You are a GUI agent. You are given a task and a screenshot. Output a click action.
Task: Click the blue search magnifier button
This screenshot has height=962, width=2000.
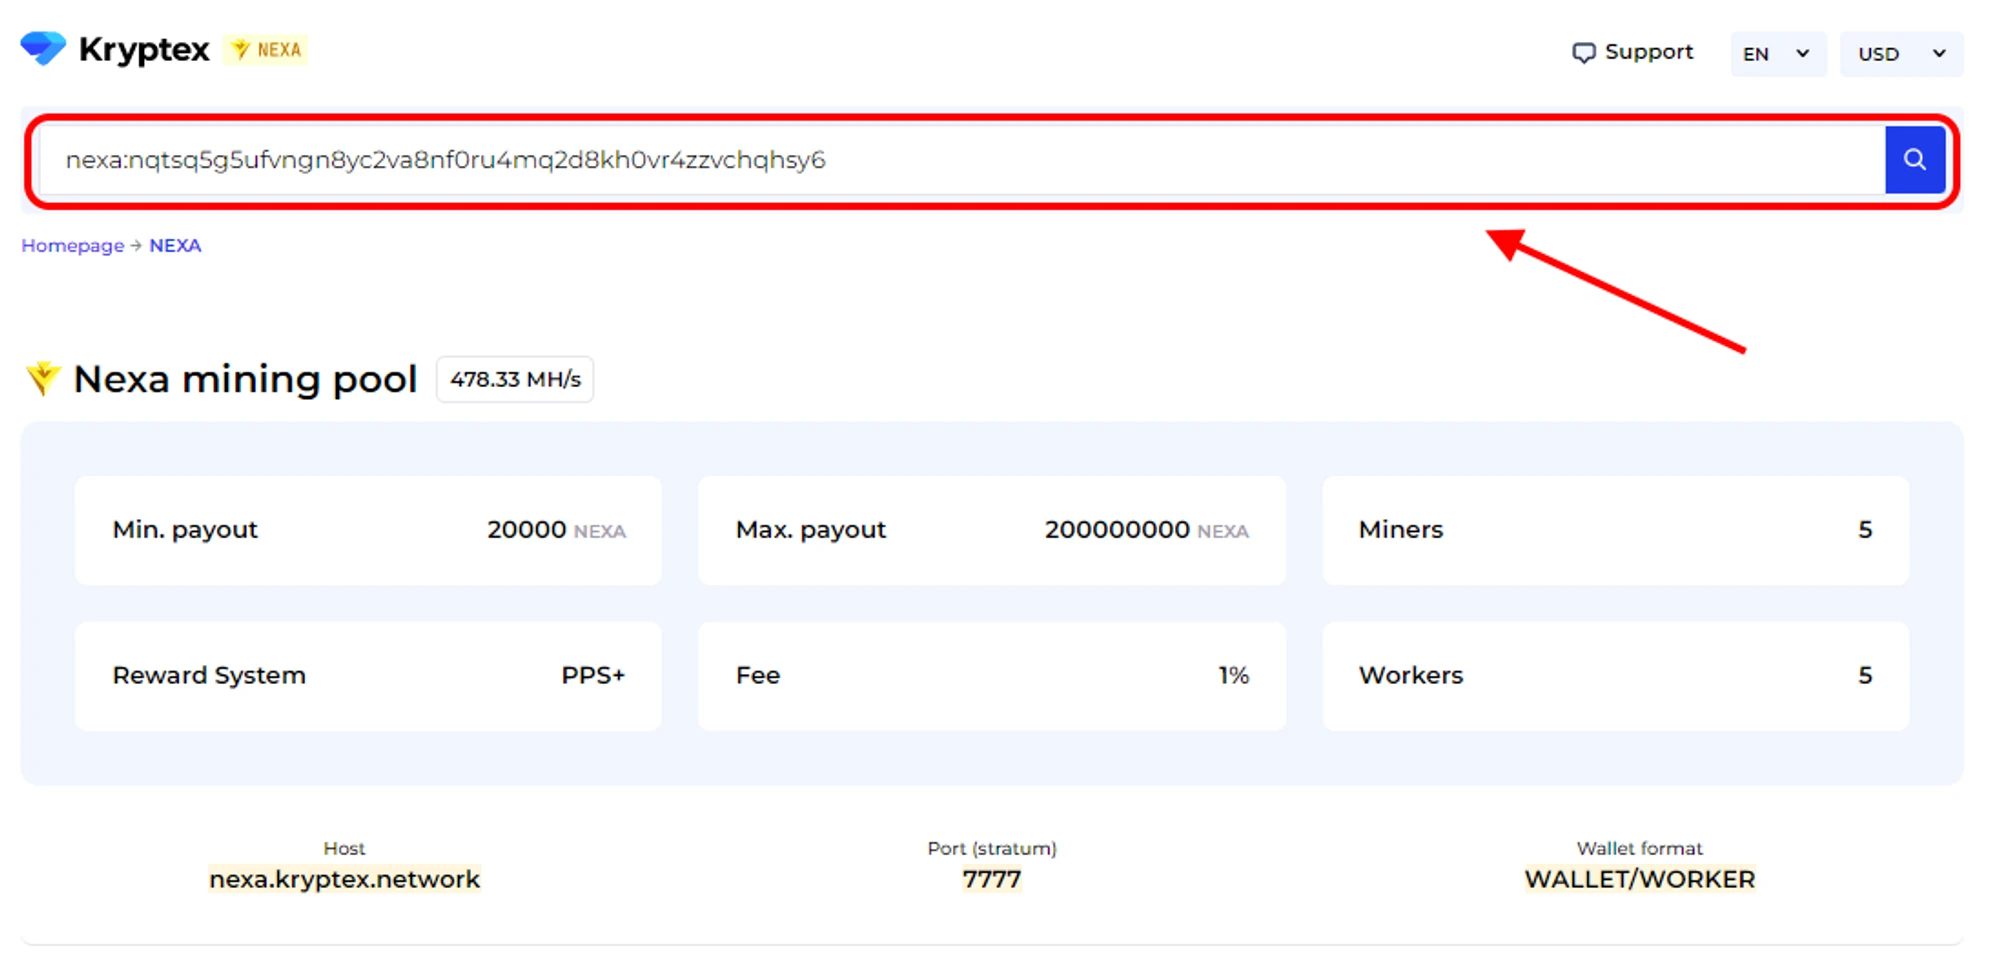click(1914, 160)
